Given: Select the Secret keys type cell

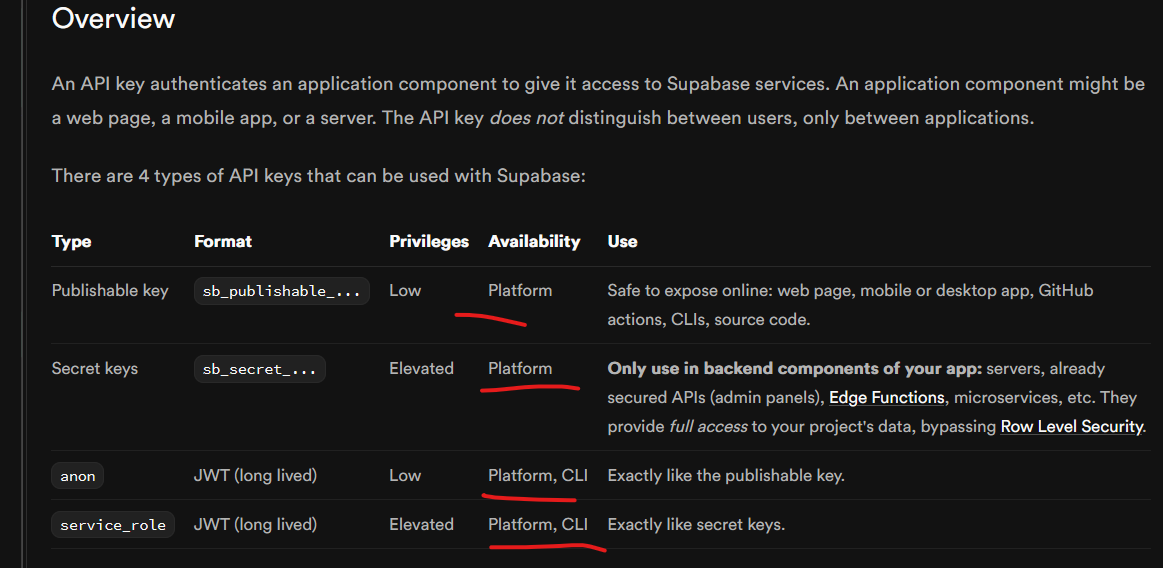Looking at the screenshot, I should coord(95,368).
